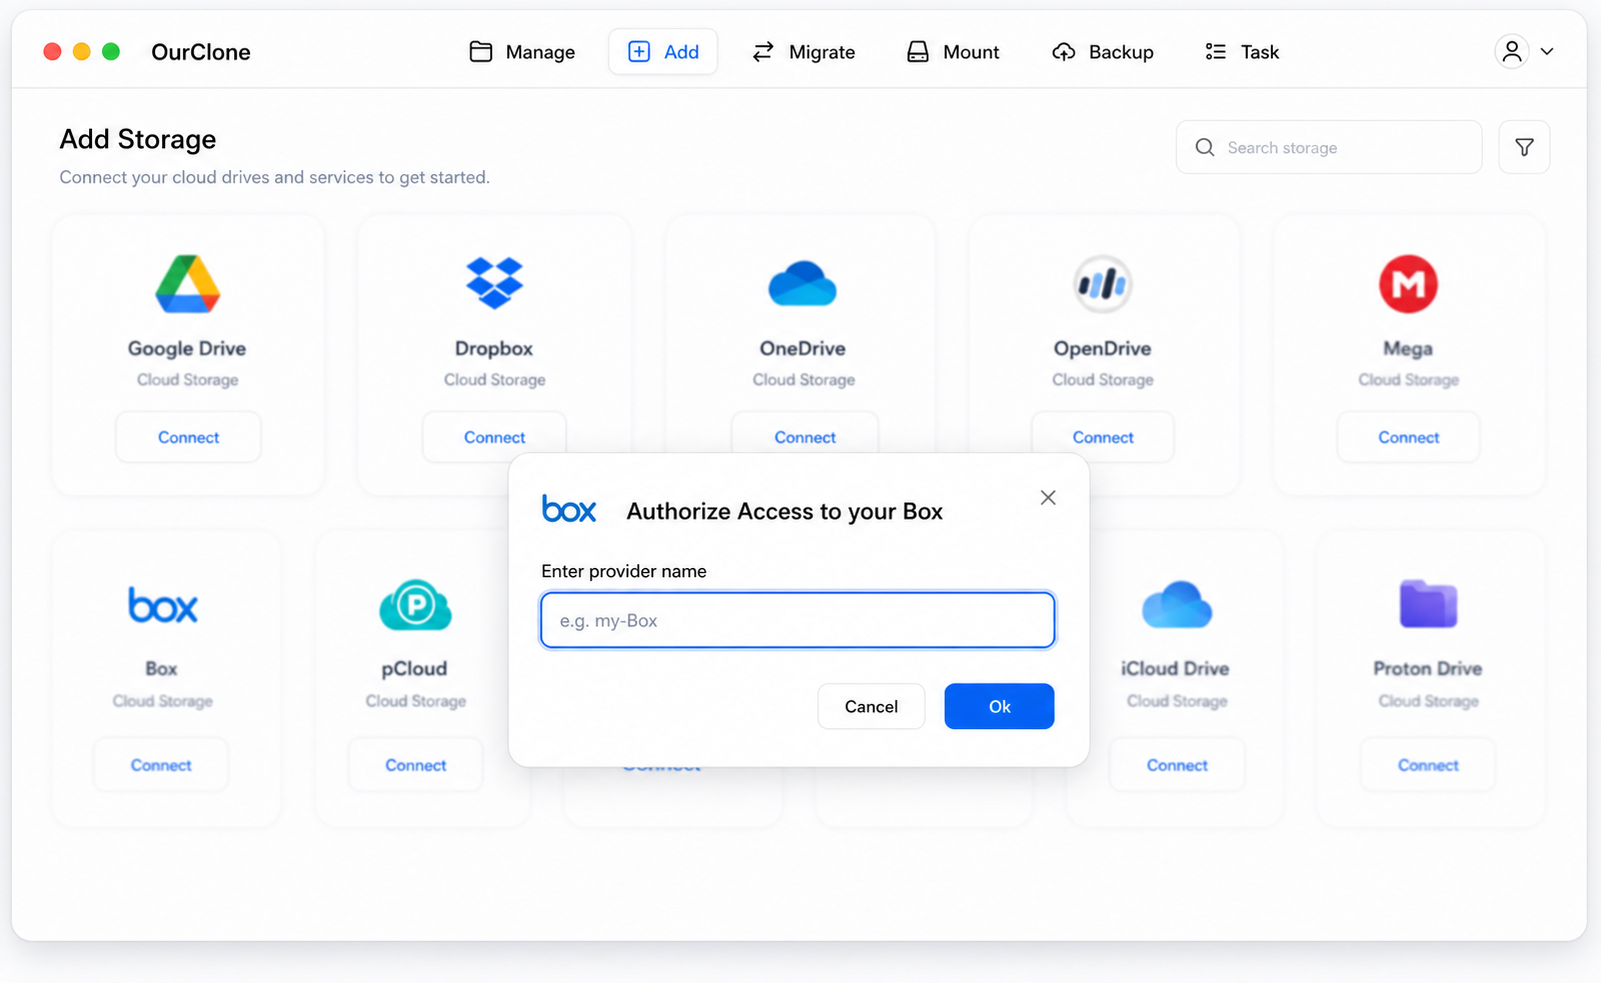Image resolution: width=1601 pixels, height=983 pixels.
Task: Click the OneDrive card title
Action: pos(803,348)
